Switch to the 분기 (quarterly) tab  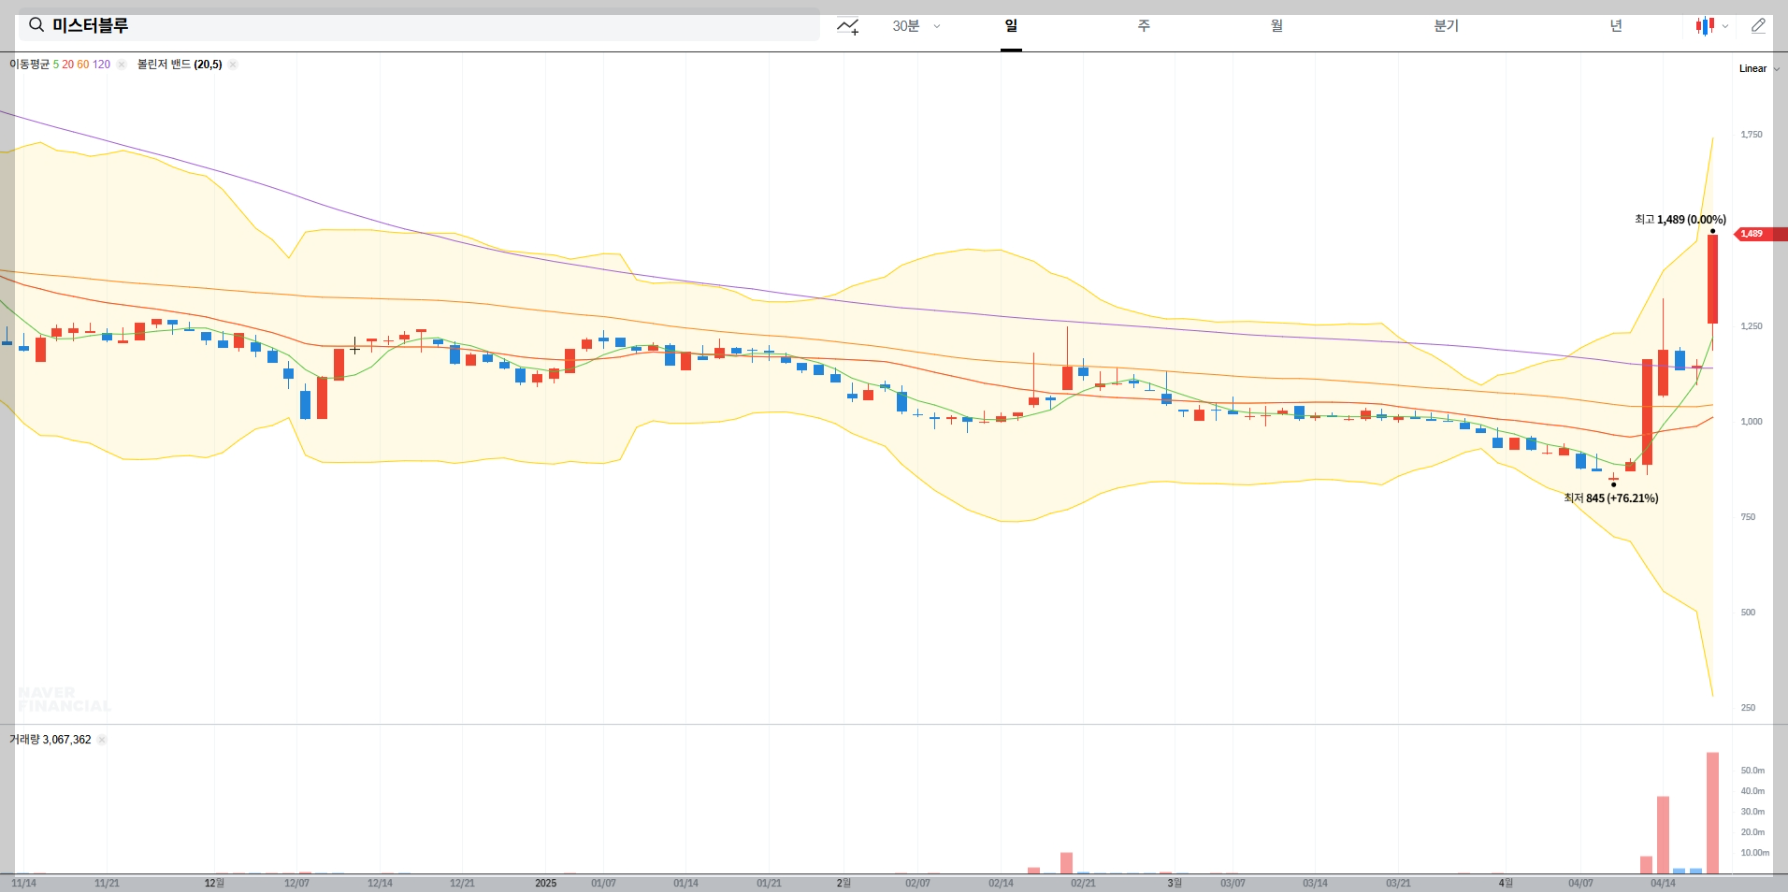coord(1446,26)
